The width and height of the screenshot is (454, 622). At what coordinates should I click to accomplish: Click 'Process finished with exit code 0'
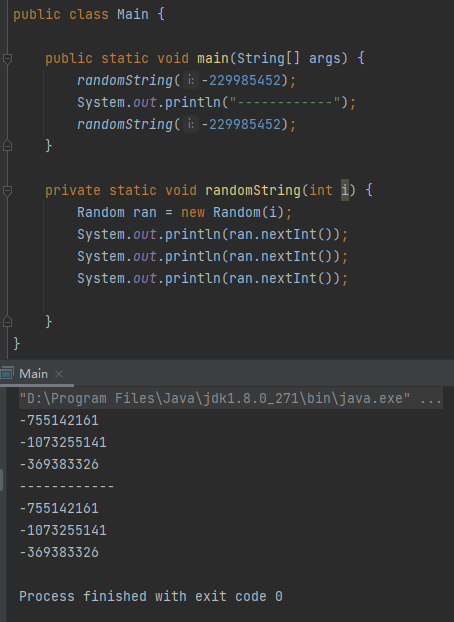[x=151, y=597]
